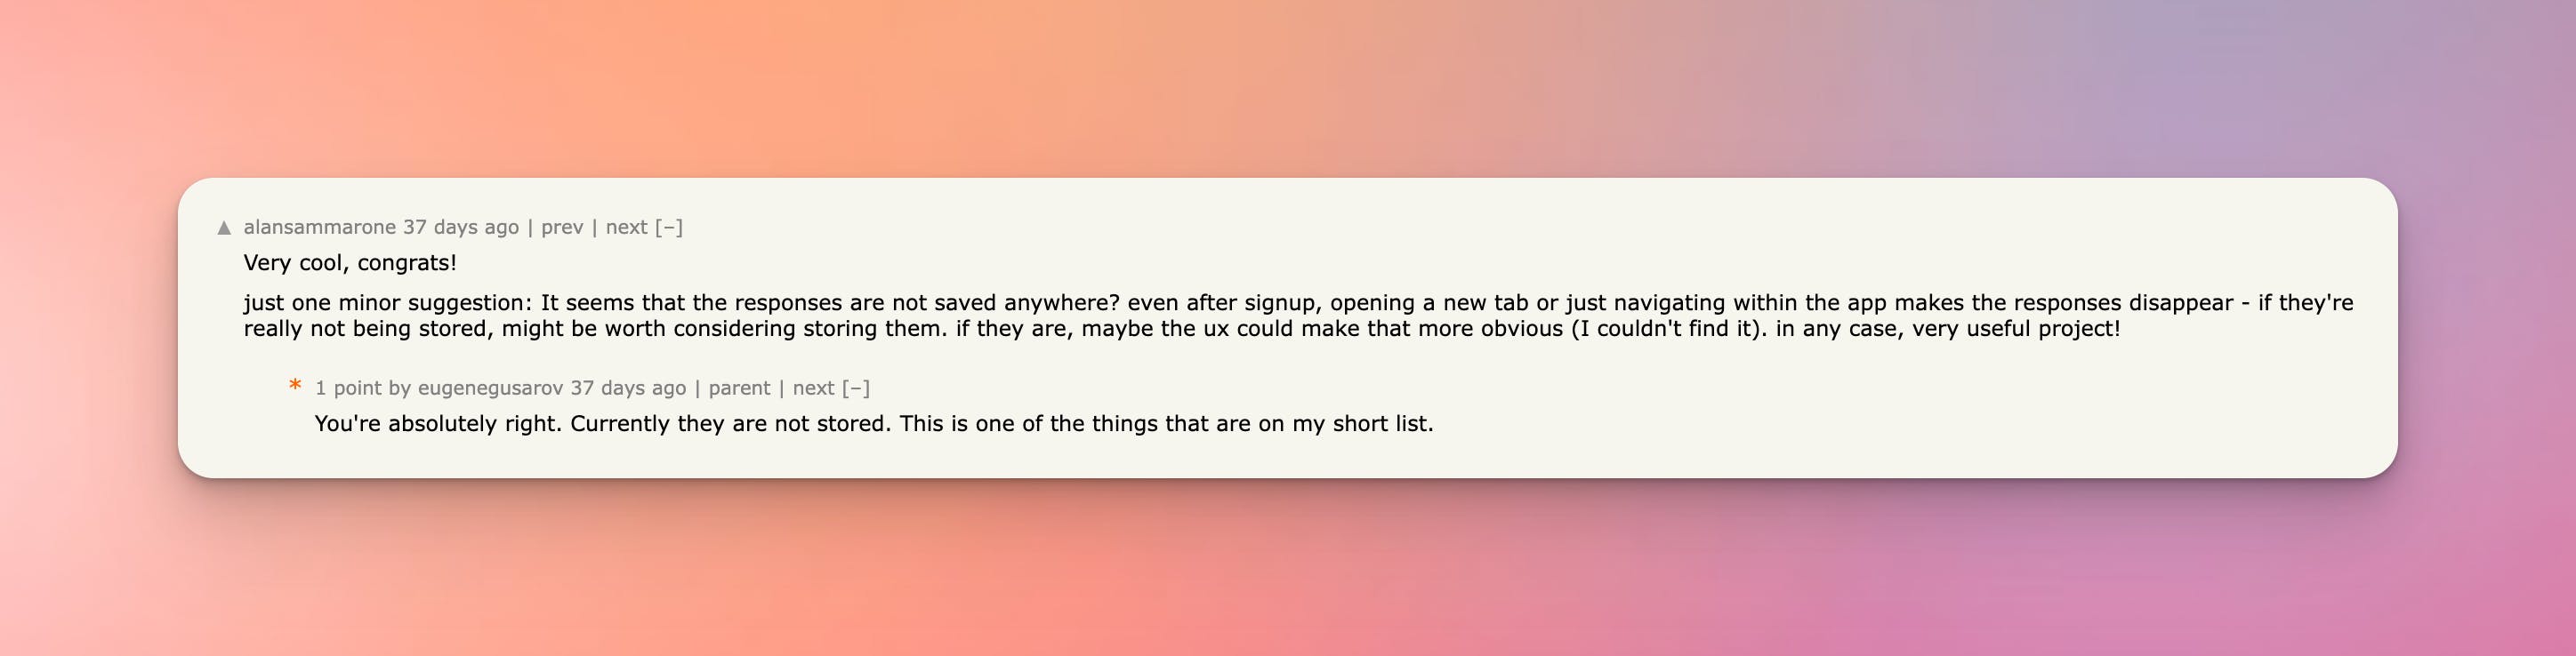Screen dimensions: 2576x656
Task: Collapse alansammarone's comment thread
Action: click(x=669, y=227)
